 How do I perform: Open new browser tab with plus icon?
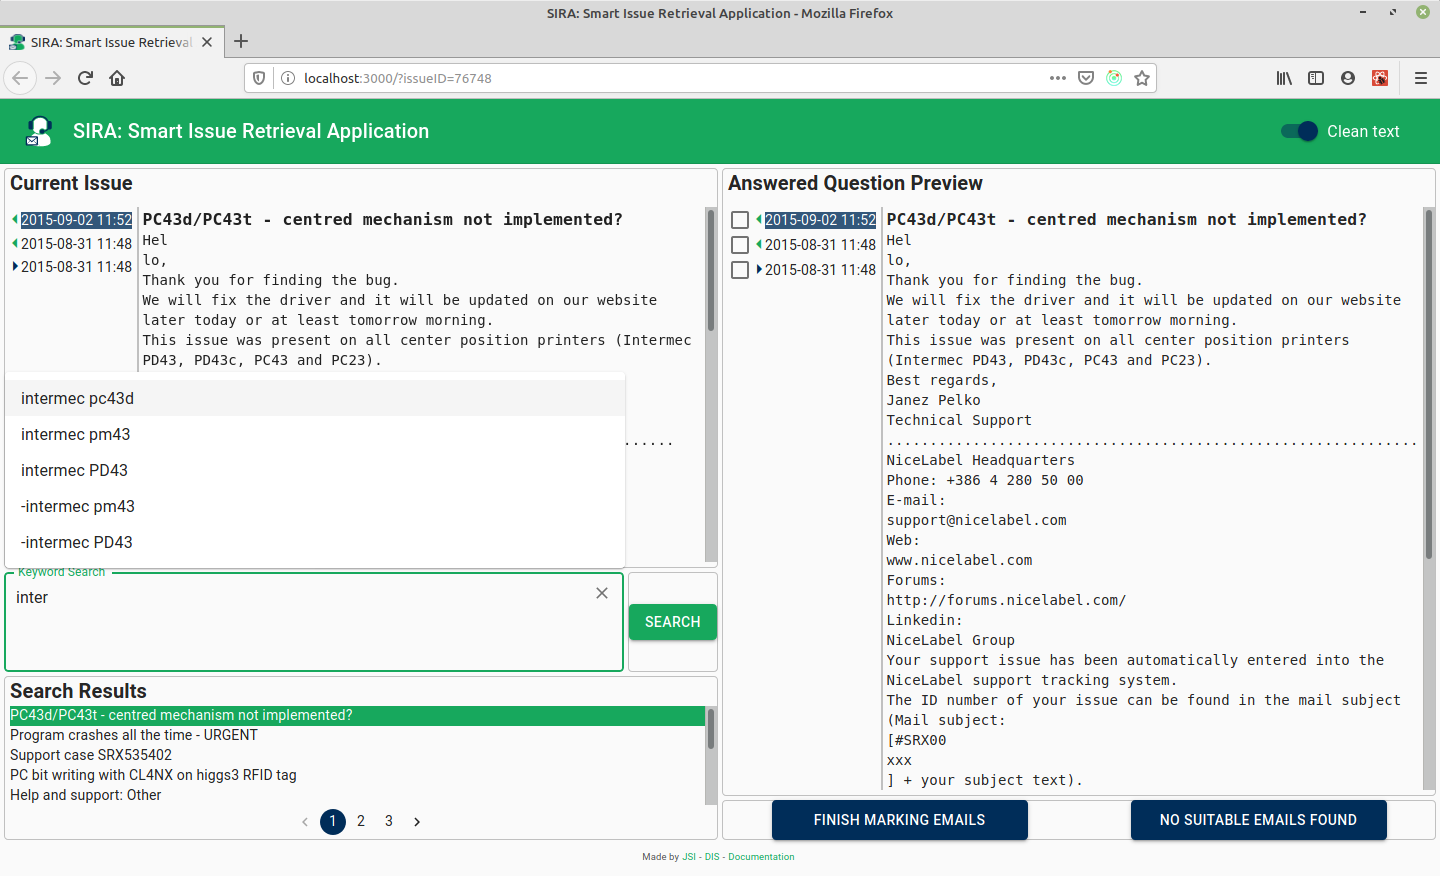pos(241,42)
